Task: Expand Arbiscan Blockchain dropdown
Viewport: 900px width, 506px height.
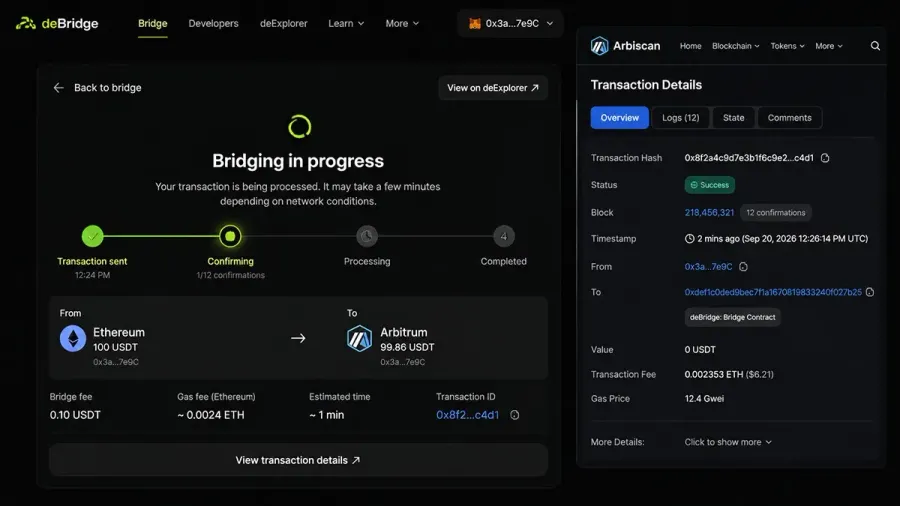Action: point(735,46)
